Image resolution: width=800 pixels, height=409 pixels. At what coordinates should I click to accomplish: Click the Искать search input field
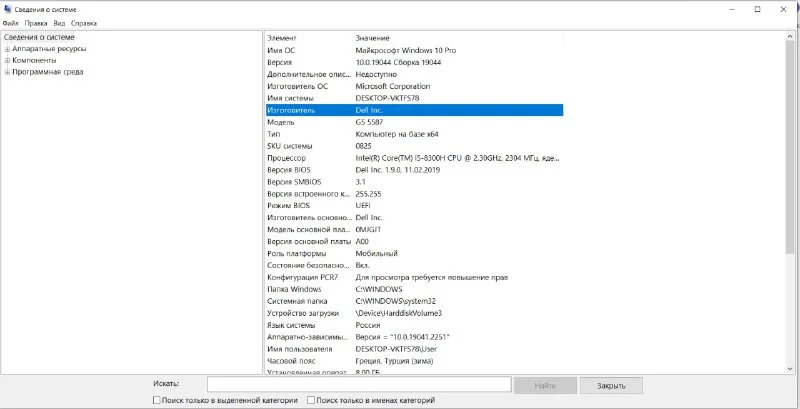click(358, 384)
